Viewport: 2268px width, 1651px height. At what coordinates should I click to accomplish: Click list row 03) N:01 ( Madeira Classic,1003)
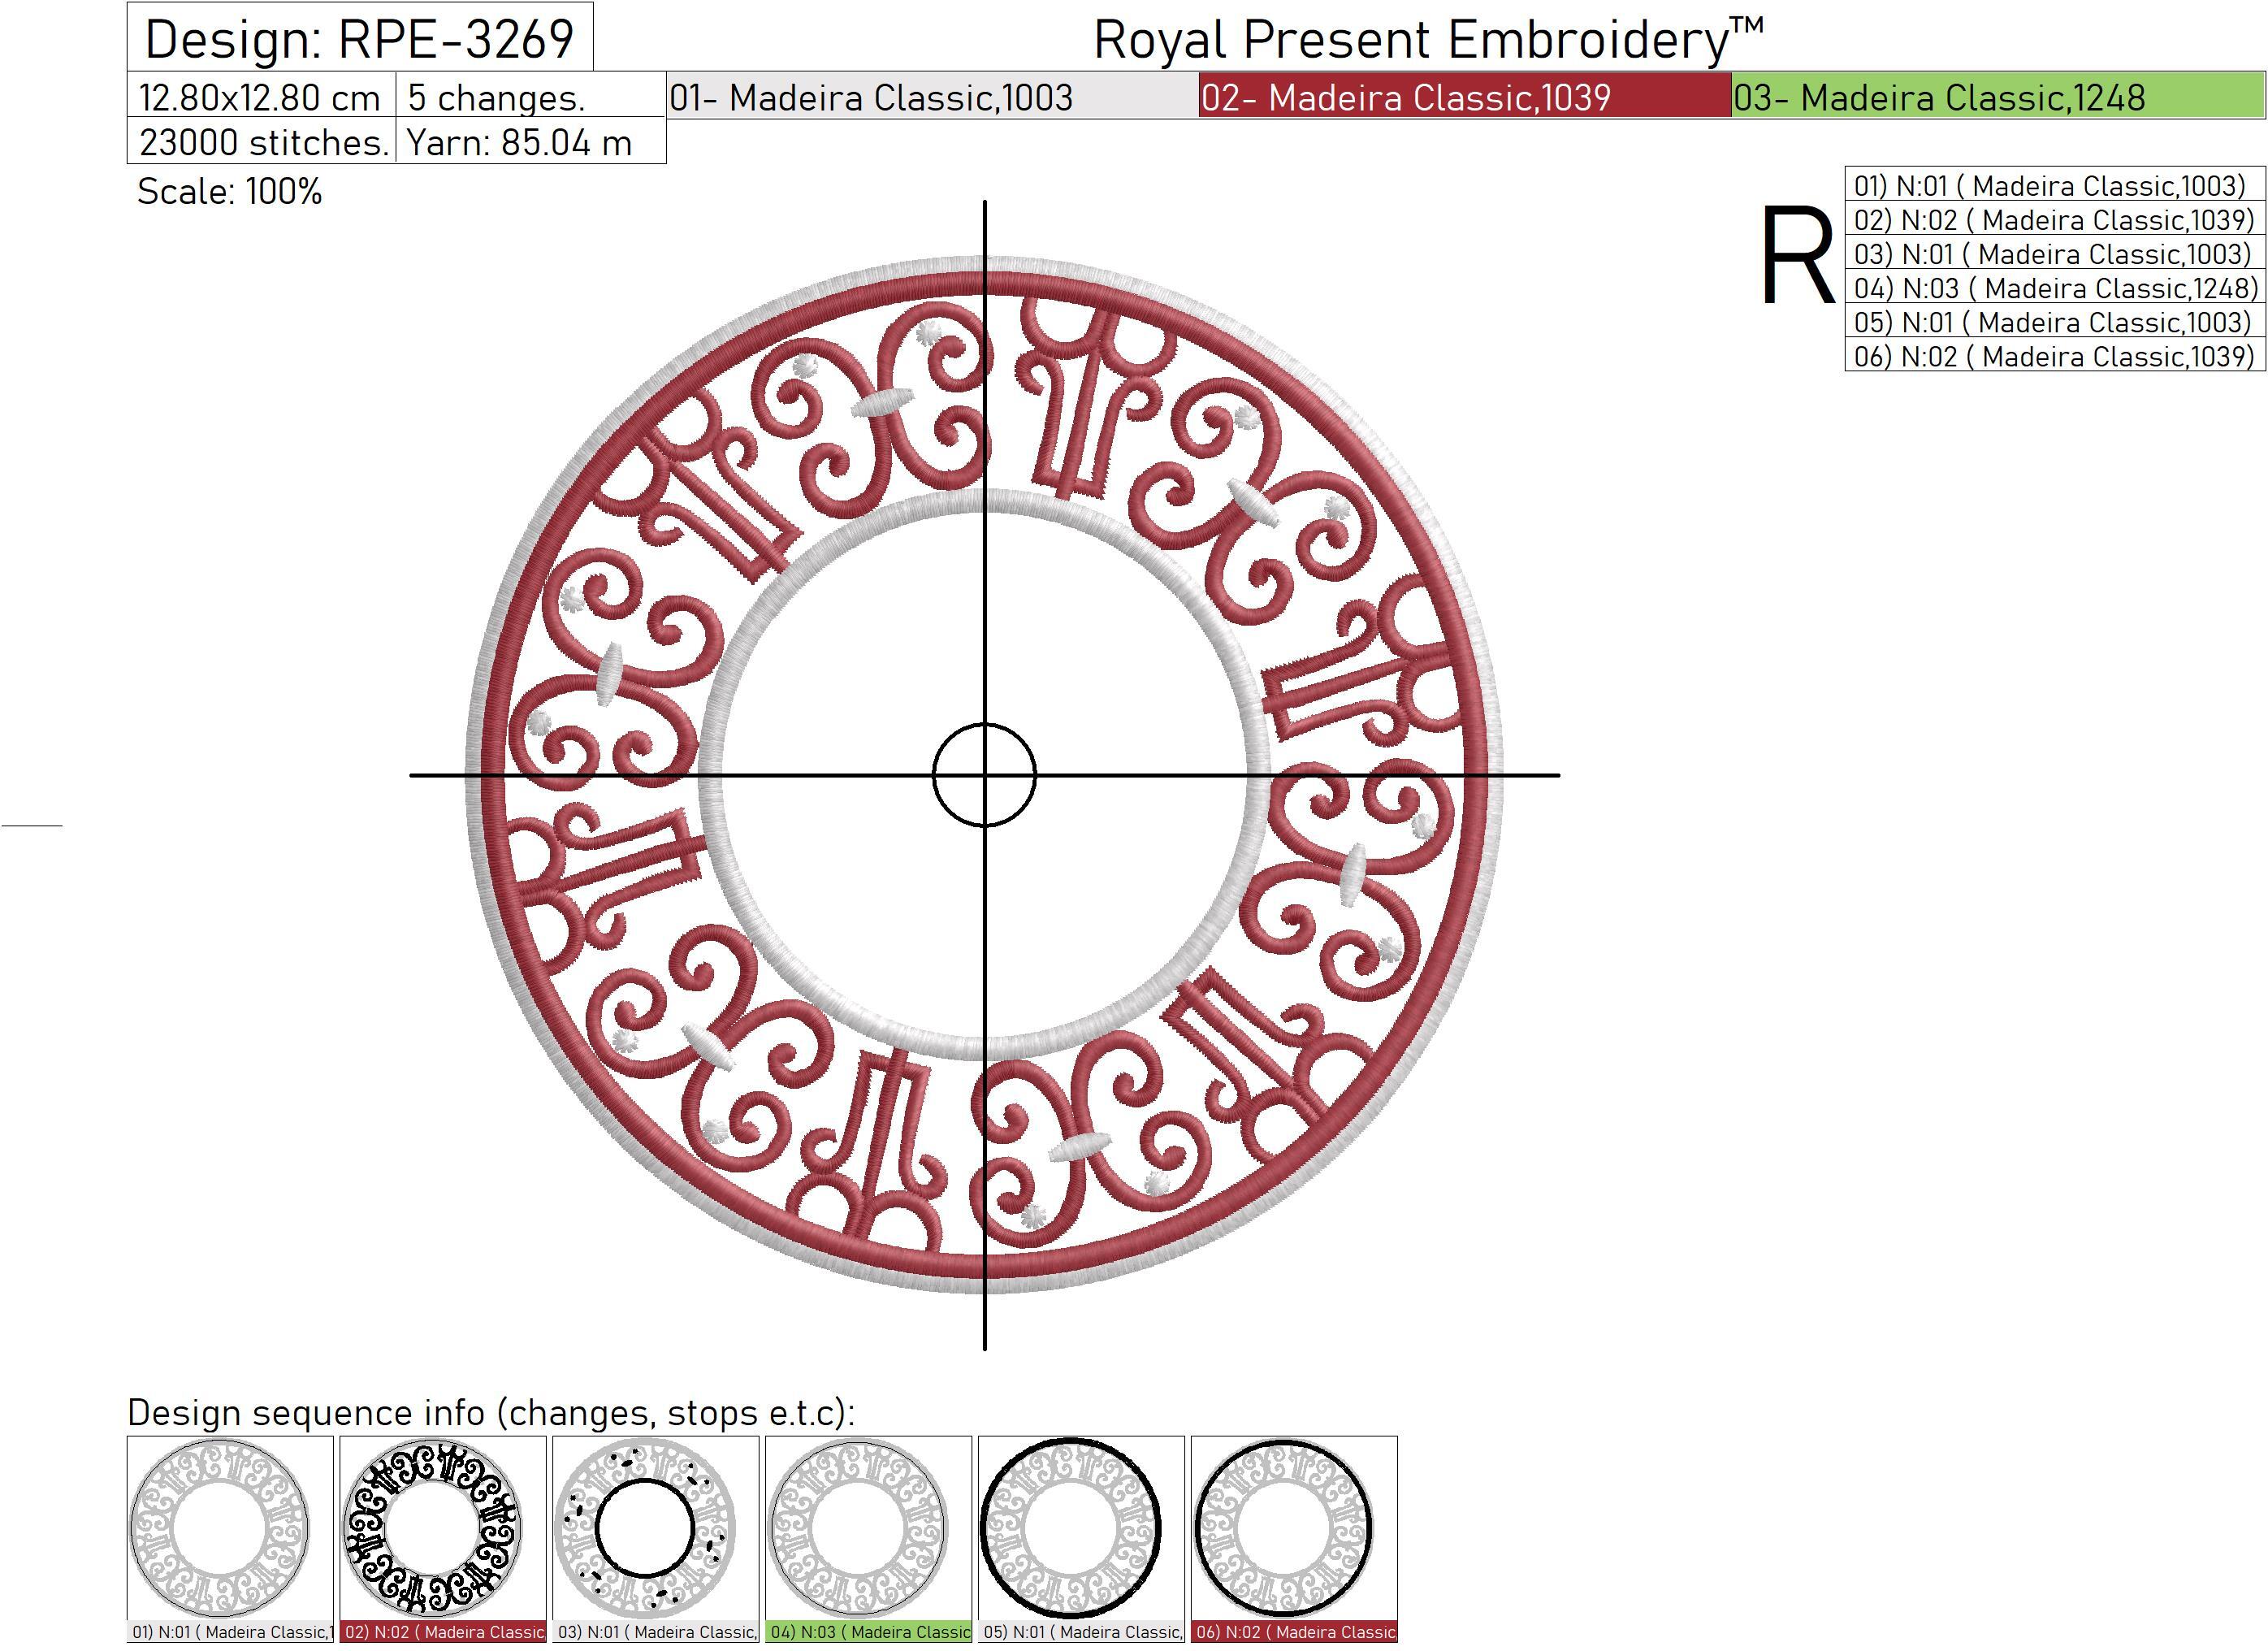[x=2055, y=253]
